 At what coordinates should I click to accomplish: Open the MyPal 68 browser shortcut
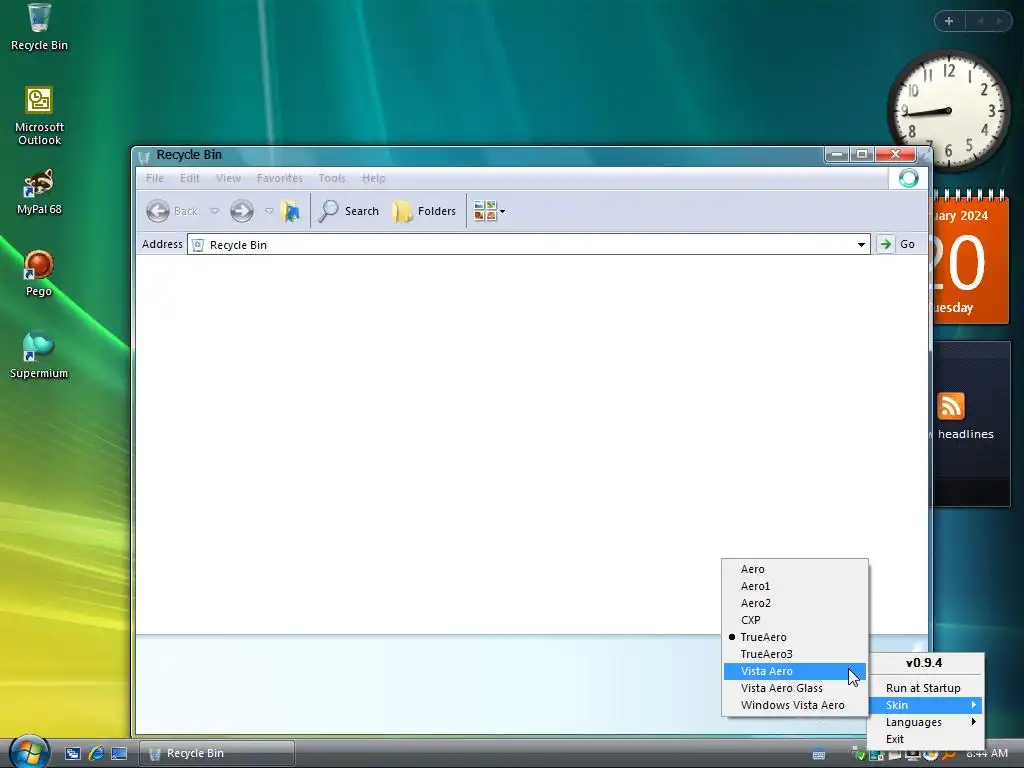39,192
